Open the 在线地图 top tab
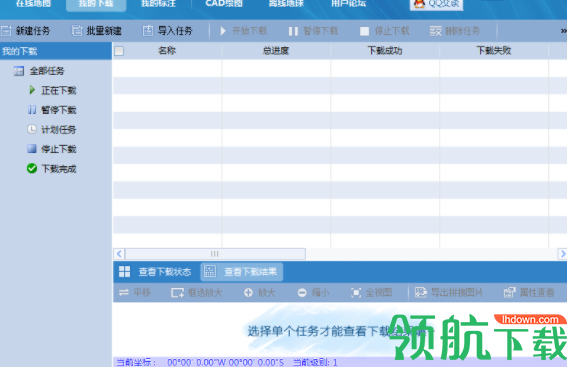567x367 pixels. point(34,4)
